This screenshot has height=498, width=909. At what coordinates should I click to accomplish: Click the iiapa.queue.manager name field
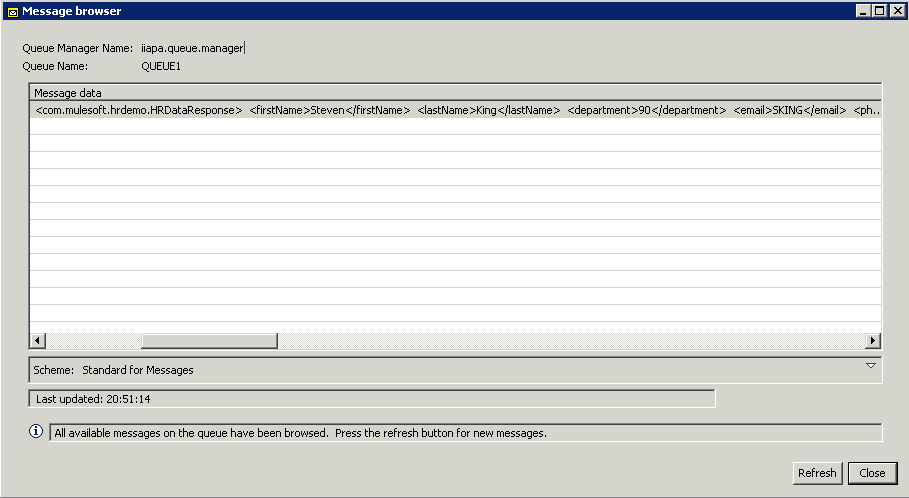(x=192, y=47)
